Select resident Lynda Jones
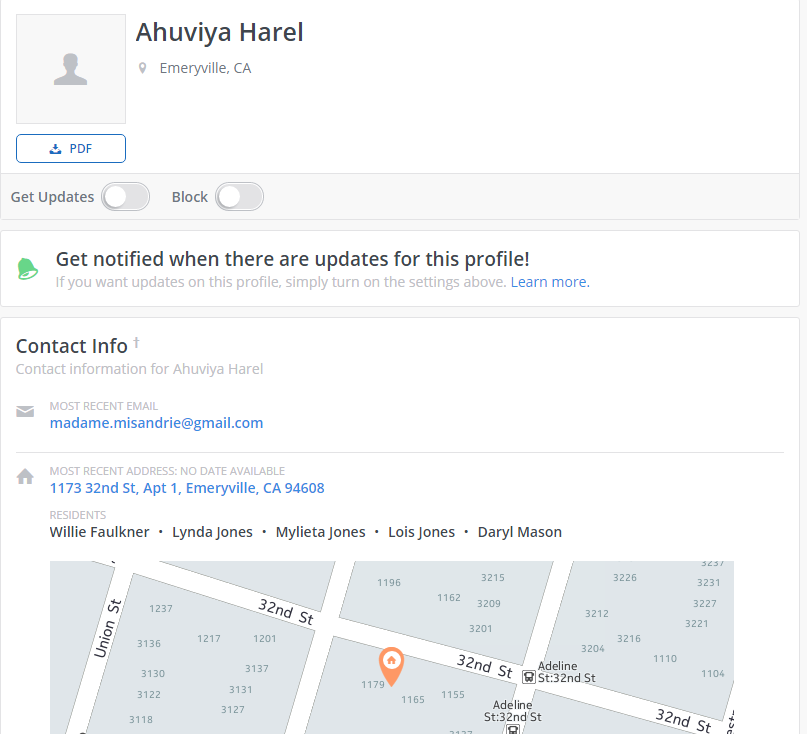 pyautogui.click(x=212, y=532)
